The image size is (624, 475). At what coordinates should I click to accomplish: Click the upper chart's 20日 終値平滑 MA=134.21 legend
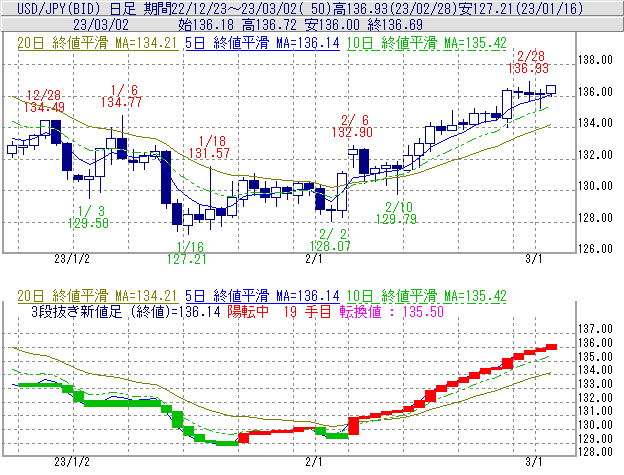tap(97, 43)
